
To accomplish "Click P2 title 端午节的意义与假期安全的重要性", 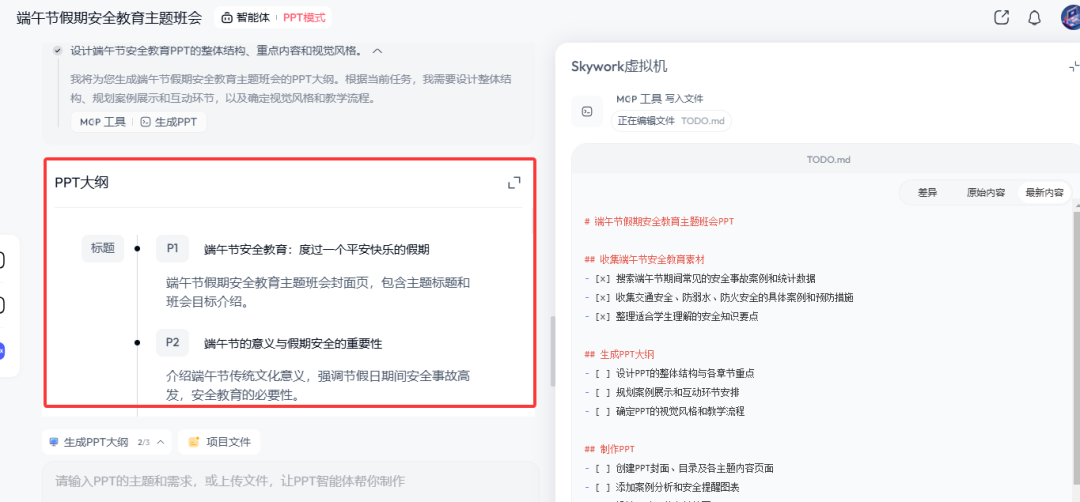I will click(293, 343).
